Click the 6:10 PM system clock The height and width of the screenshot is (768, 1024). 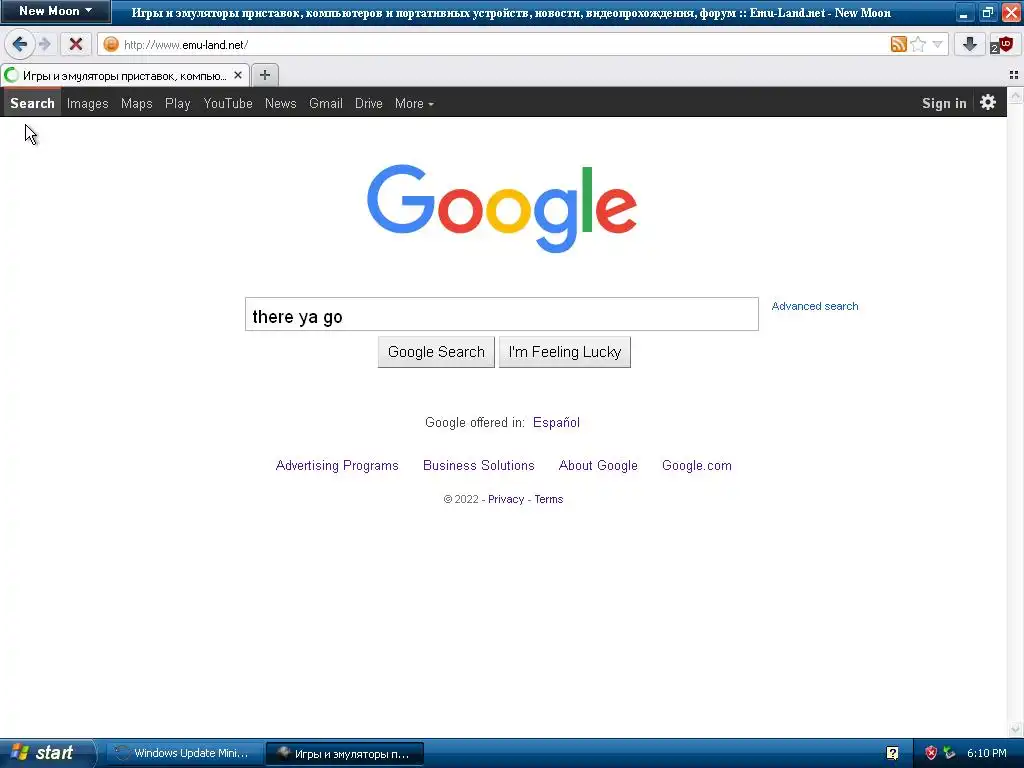click(x=987, y=753)
